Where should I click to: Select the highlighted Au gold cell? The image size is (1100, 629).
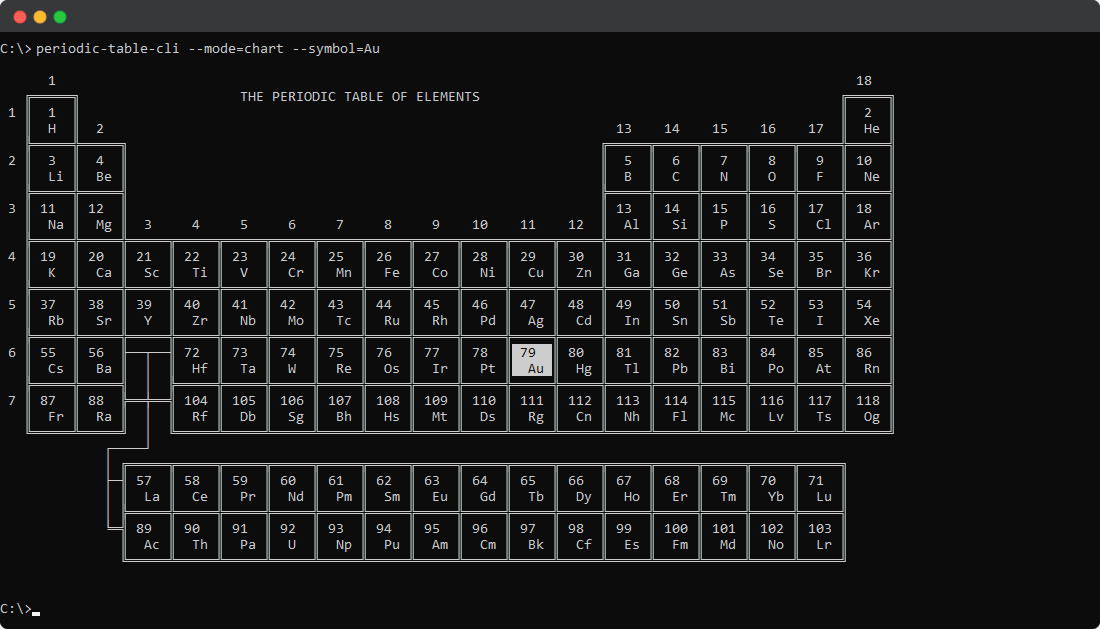click(x=533, y=361)
